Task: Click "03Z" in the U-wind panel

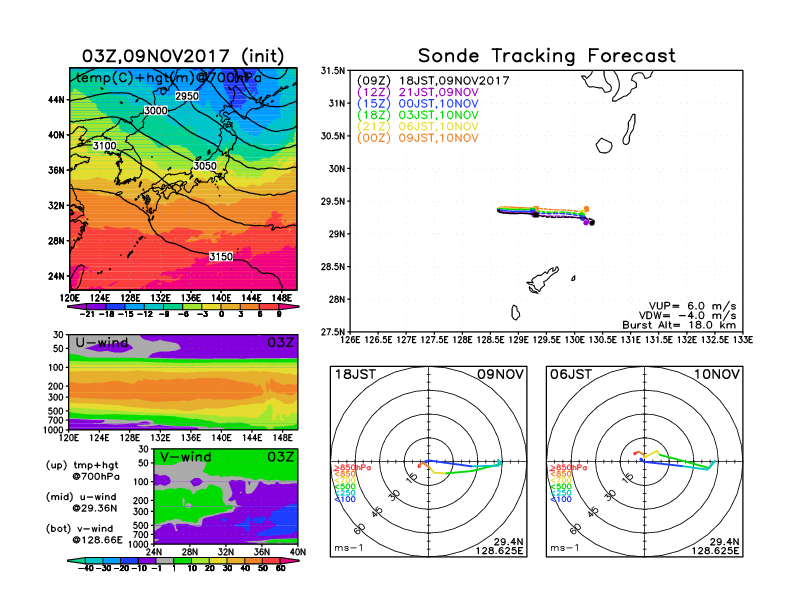Action: tap(280, 343)
